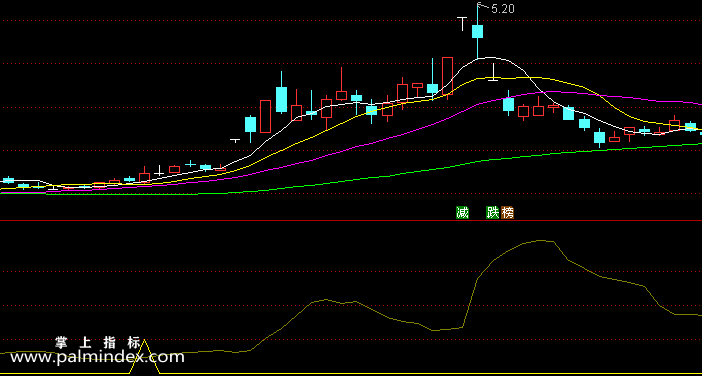The image size is (702, 376).
Task: Click the 掌上指标 watermark text
Action: [x=98, y=343]
